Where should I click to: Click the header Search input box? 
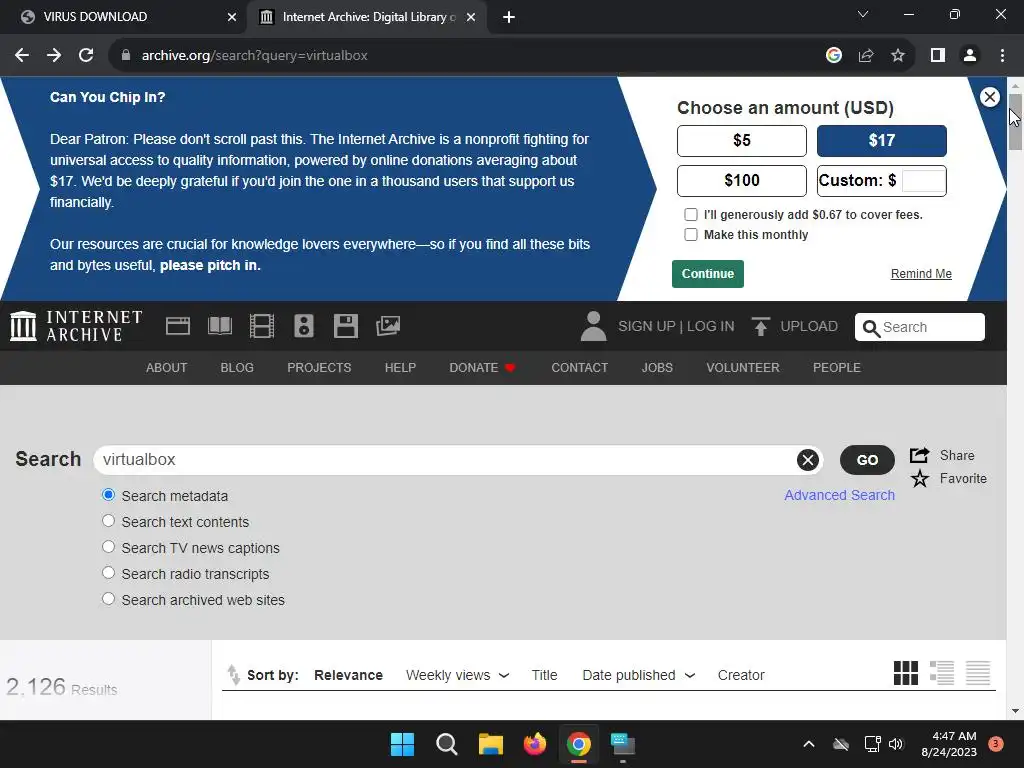[x=920, y=327]
